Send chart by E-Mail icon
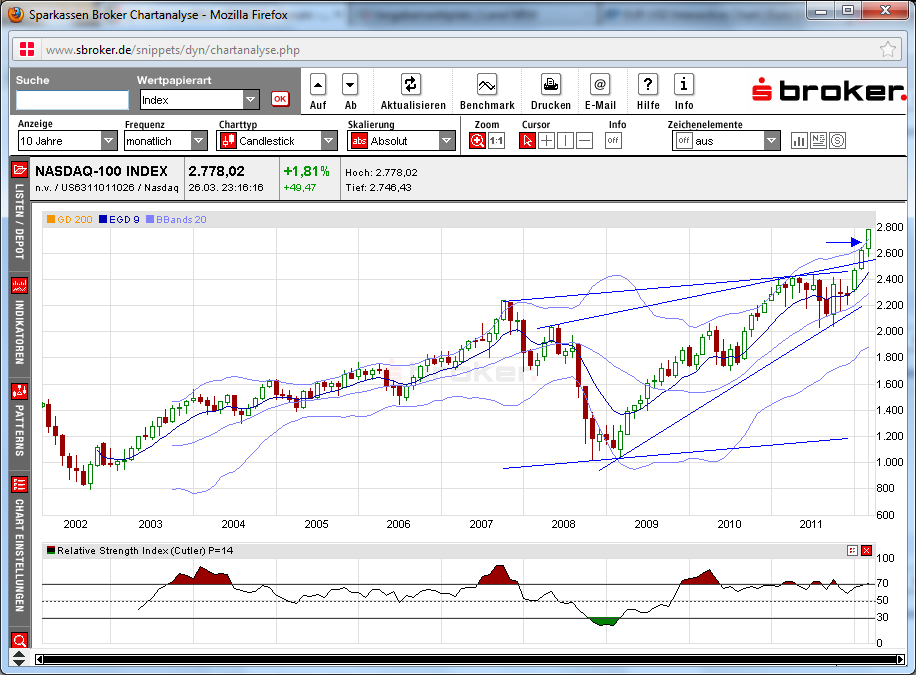This screenshot has width=916, height=675. tap(599, 85)
